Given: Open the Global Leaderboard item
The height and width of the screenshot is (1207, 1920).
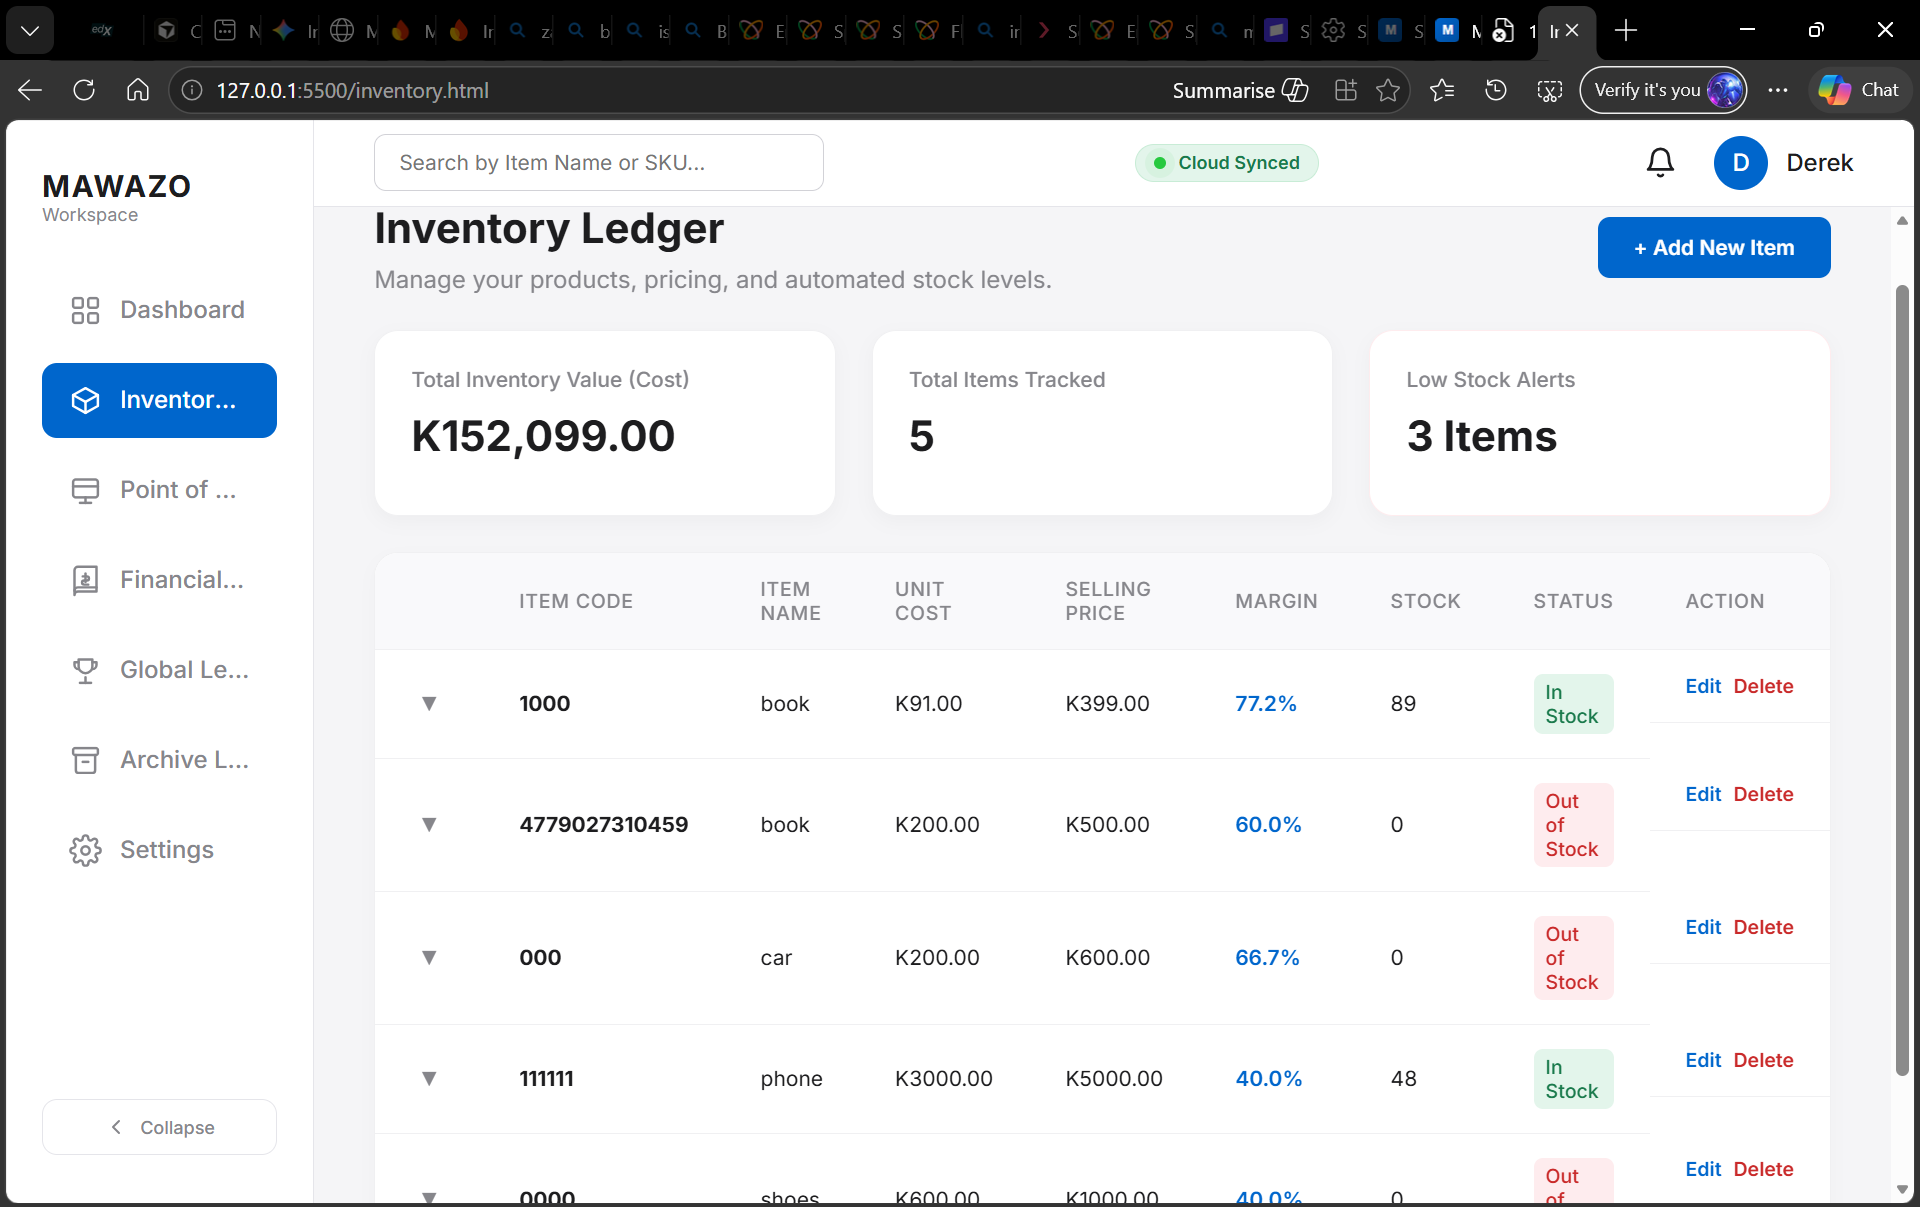Looking at the screenshot, I should pos(159,670).
